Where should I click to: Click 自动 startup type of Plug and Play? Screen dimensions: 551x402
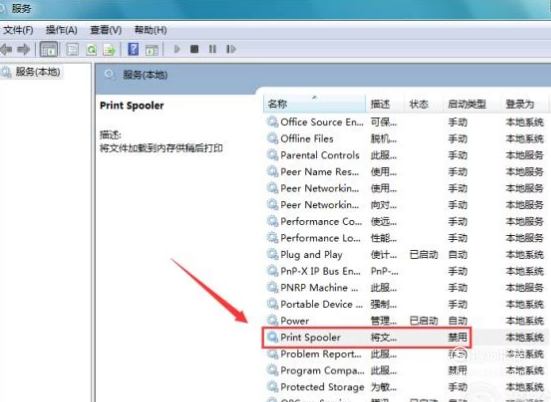pyautogui.click(x=458, y=254)
